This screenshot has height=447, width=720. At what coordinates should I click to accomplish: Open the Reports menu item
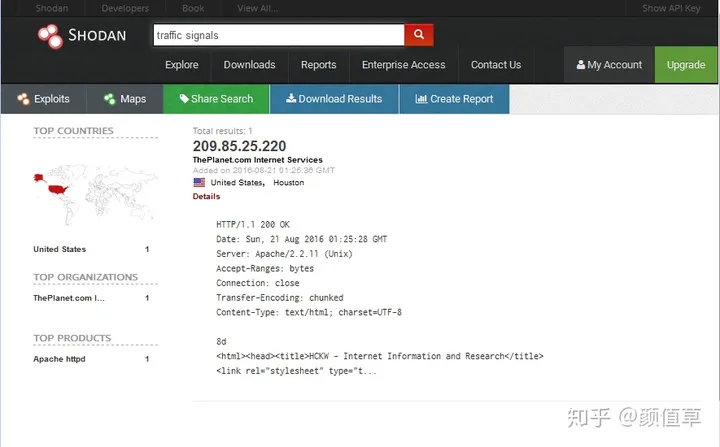tap(319, 65)
